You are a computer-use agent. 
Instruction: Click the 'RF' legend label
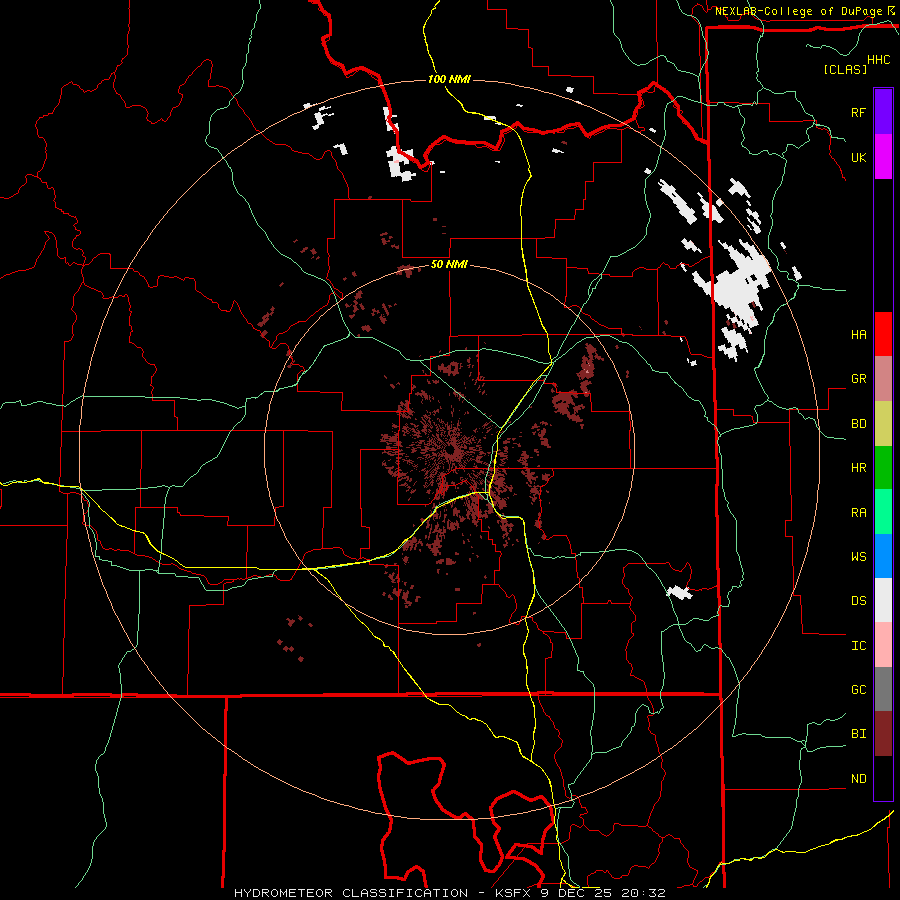pos(858,112)
